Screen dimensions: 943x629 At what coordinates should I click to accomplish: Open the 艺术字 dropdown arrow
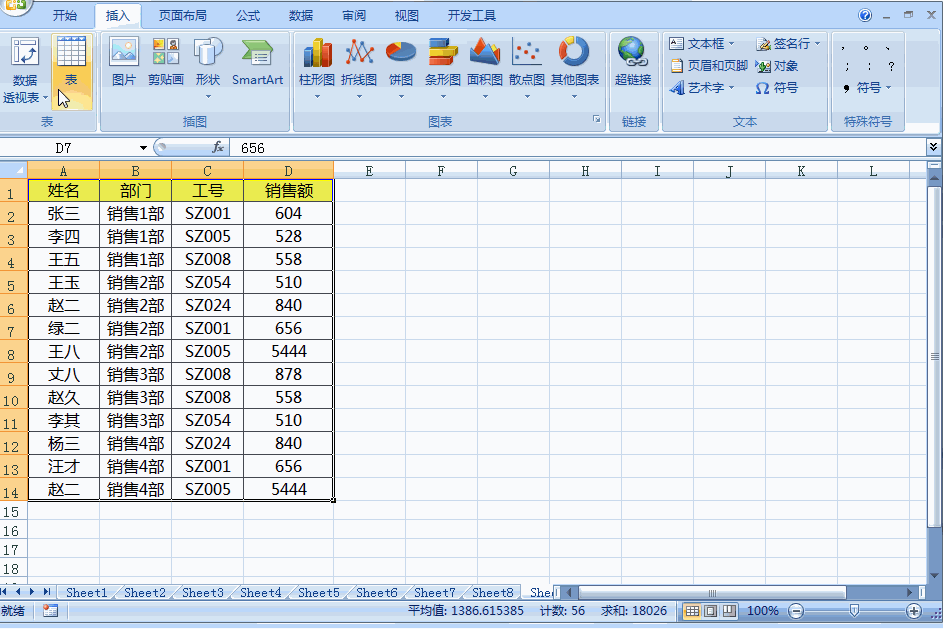731,88
